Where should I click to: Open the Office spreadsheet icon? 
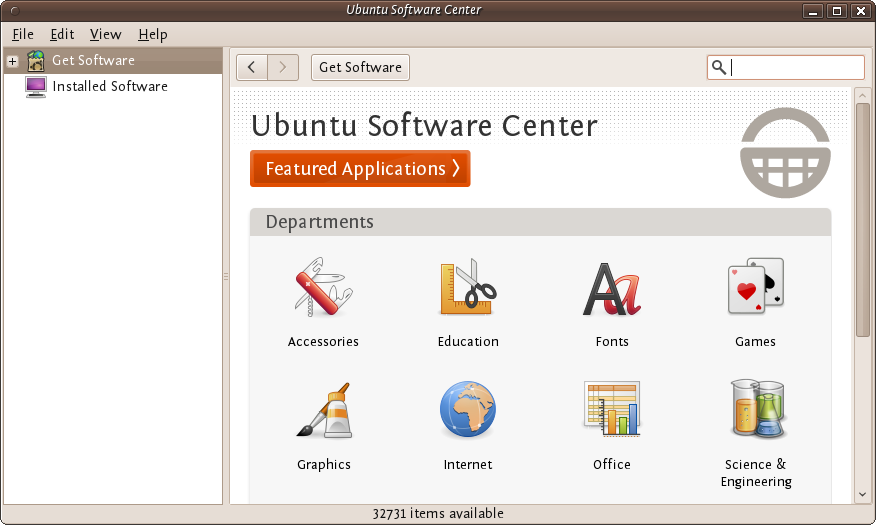[x=612, y=409]
